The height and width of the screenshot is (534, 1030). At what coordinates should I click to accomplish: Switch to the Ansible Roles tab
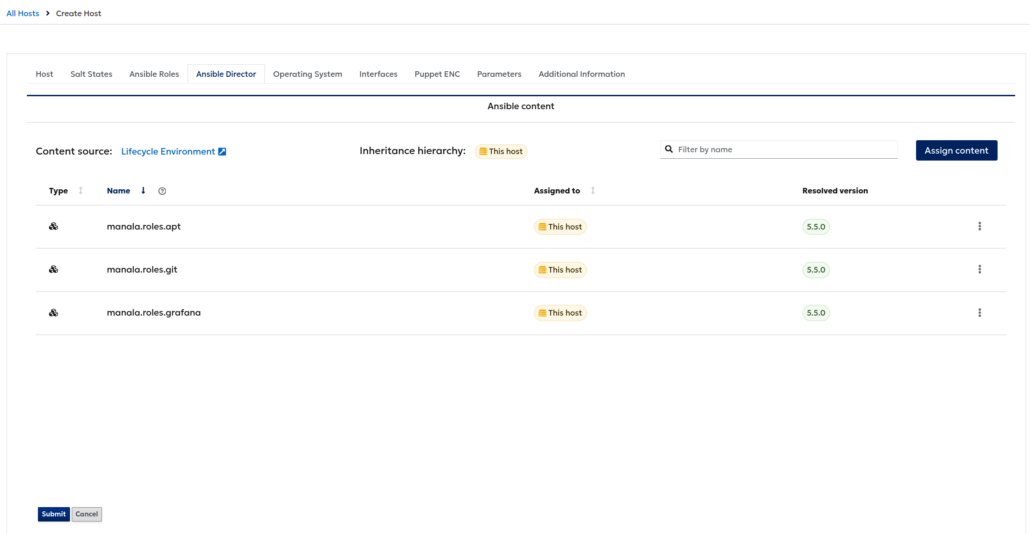pos(154,74)
